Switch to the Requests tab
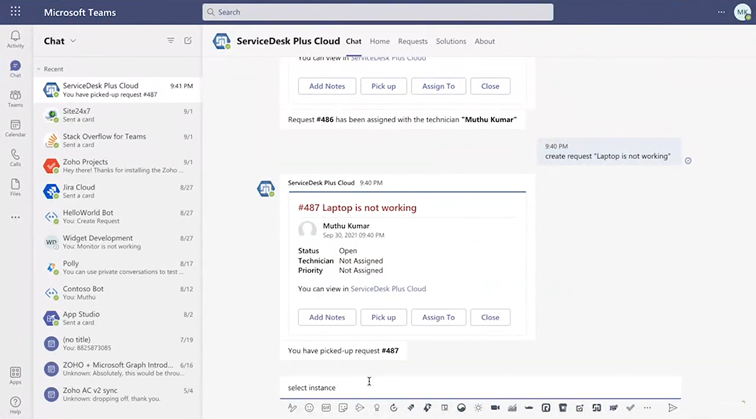756x419 pixels. (x=412, y=41)
